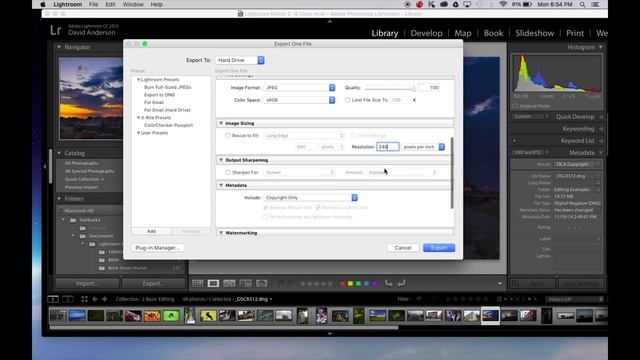Hide top module panel arrow

[x=330, y=21]
